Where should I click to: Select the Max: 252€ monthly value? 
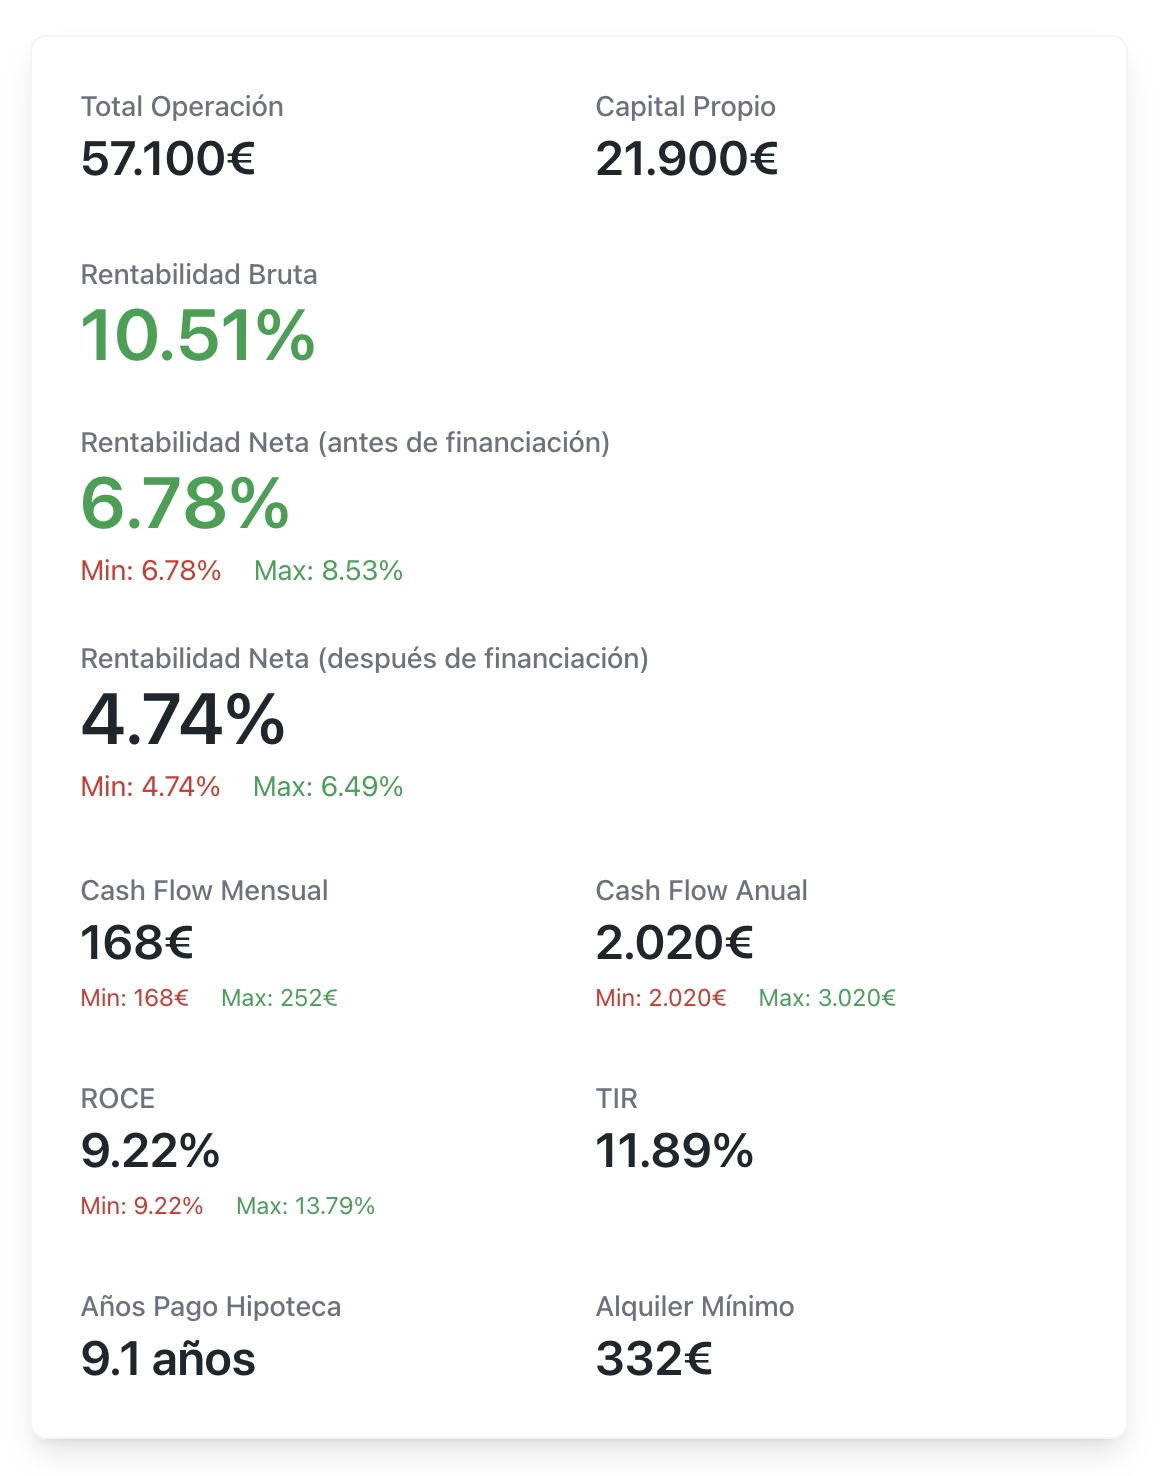pos(279,998)
